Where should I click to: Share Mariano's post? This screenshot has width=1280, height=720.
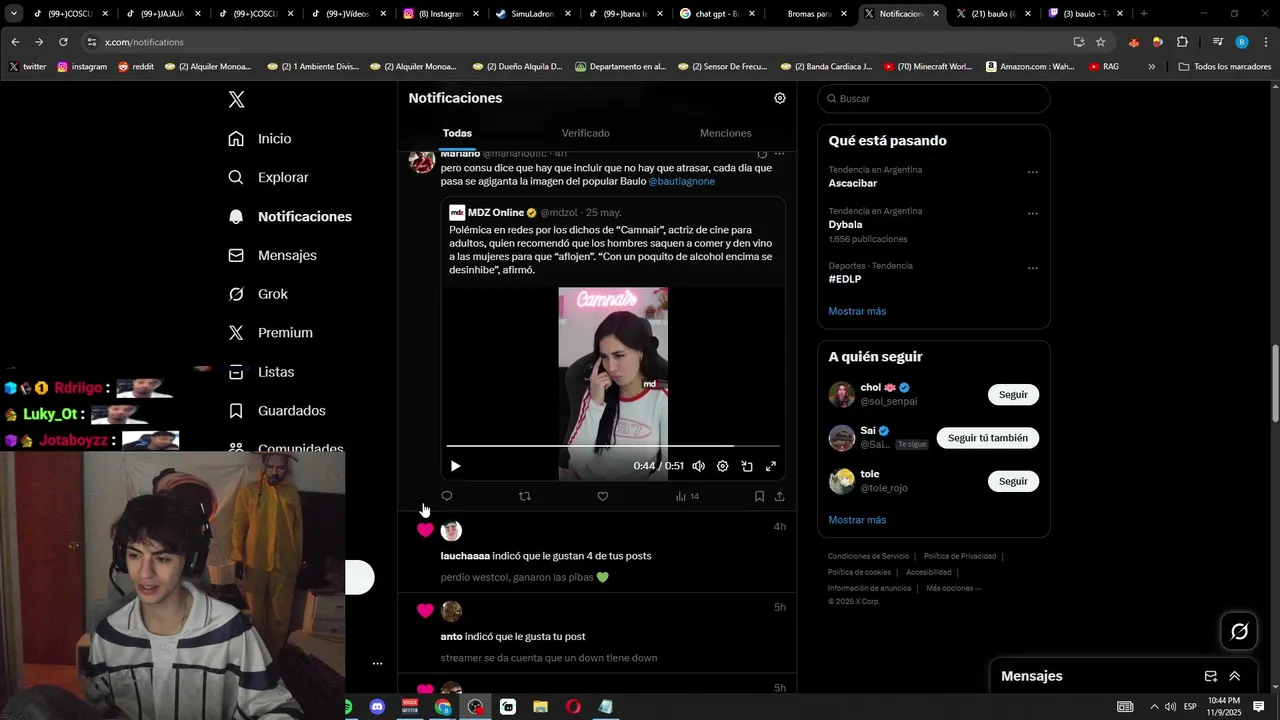pos(779,496)
